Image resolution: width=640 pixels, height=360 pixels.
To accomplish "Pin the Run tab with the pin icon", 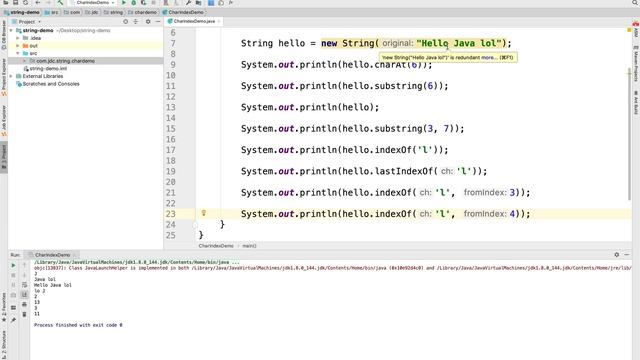I will (x=13, y=320).
